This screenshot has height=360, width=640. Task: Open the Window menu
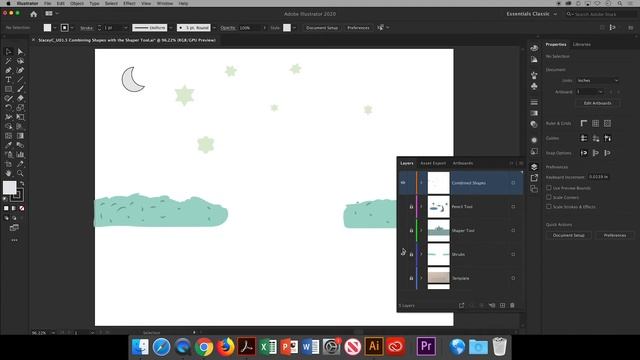[165, 3]
